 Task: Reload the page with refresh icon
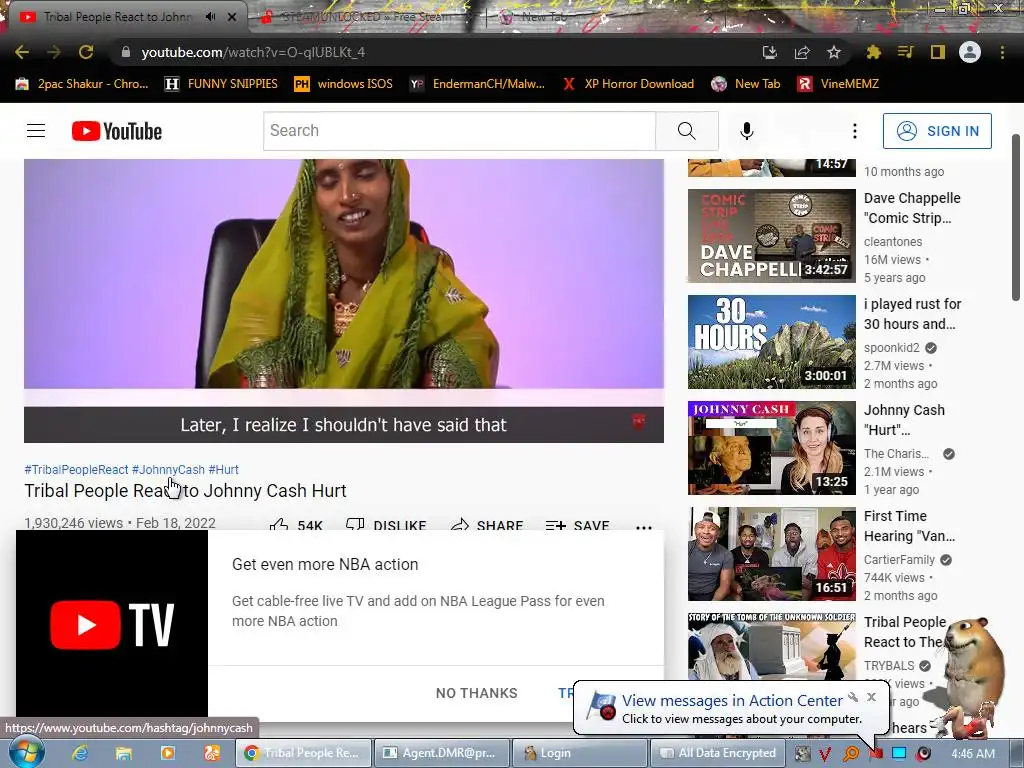point(86,52)
